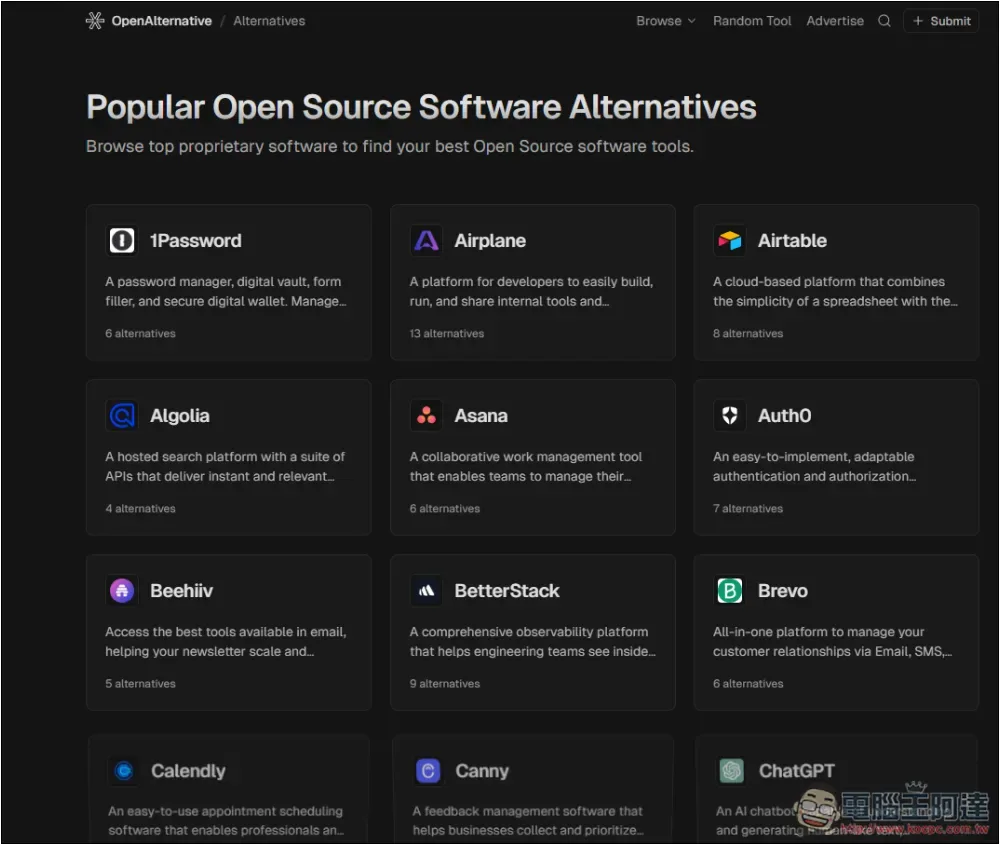Click the ChatGPT logo icon

coord(731,771)
